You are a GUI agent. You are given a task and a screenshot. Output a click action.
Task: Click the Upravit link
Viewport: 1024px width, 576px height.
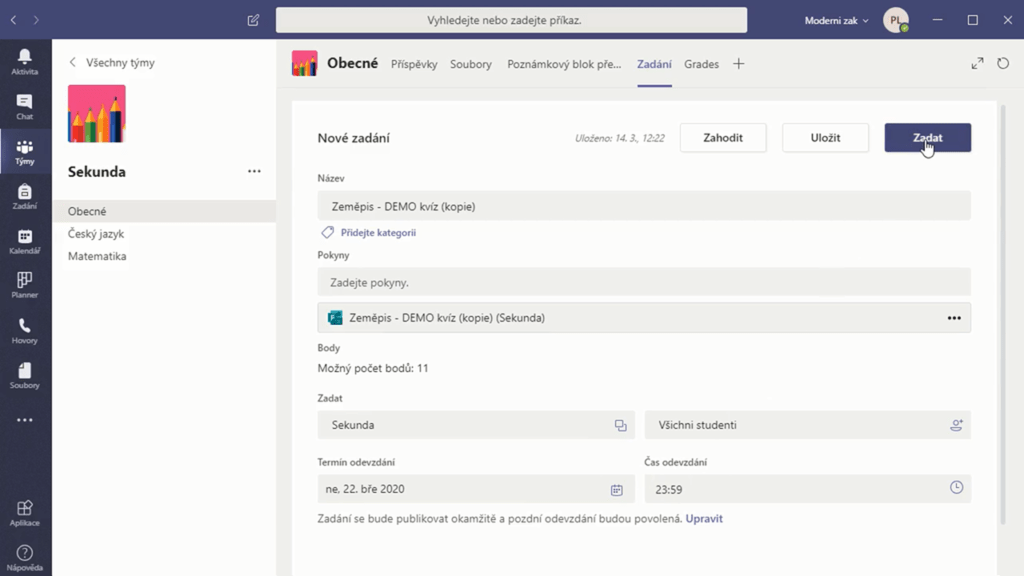704,519
